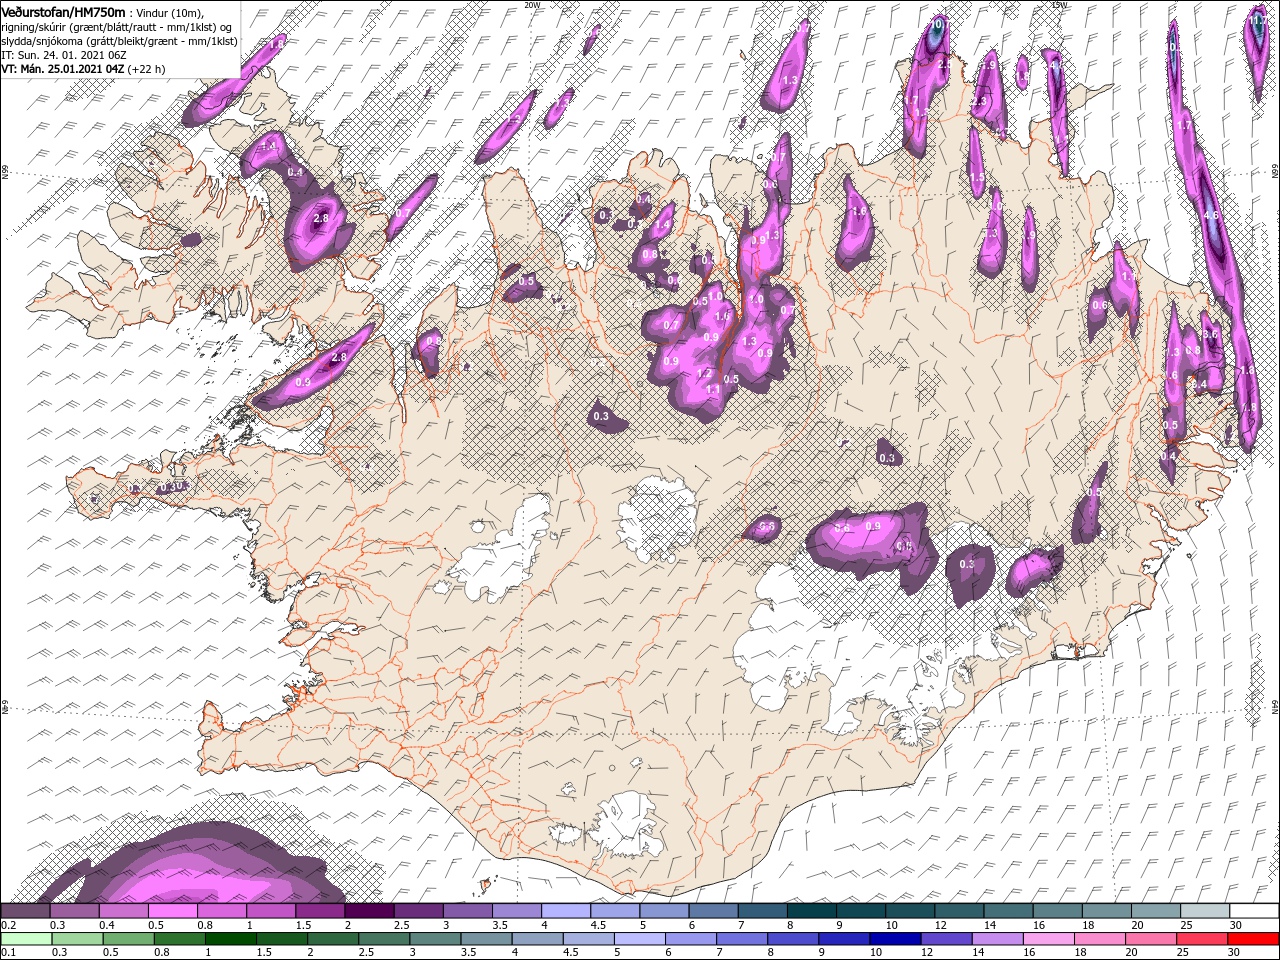Image resolution: width=1280 pixels, height=960 pixels.
Task: Click the palest green 0.1–0.3 rain swatch
Action: (26, 939)
